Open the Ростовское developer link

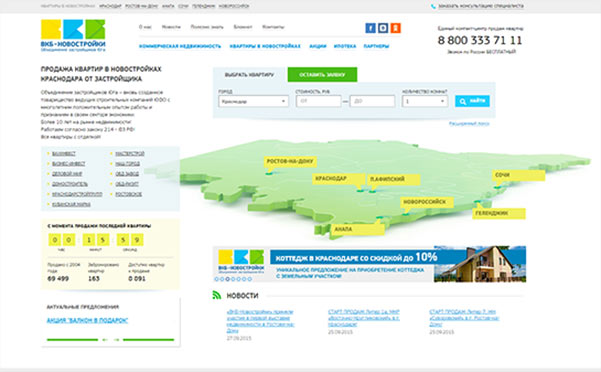point(129,194)
